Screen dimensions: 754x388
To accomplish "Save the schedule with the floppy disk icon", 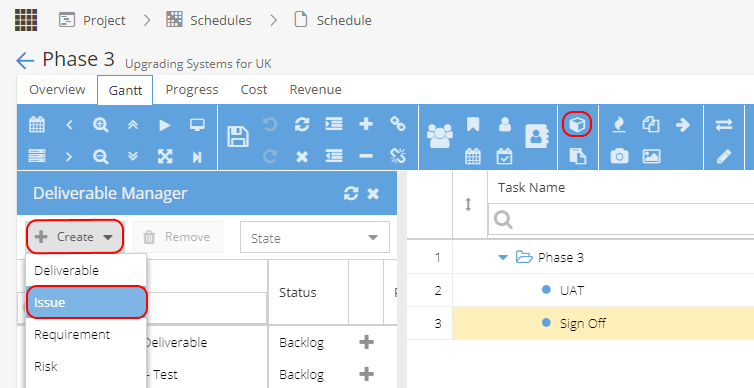I will [238, 137].
